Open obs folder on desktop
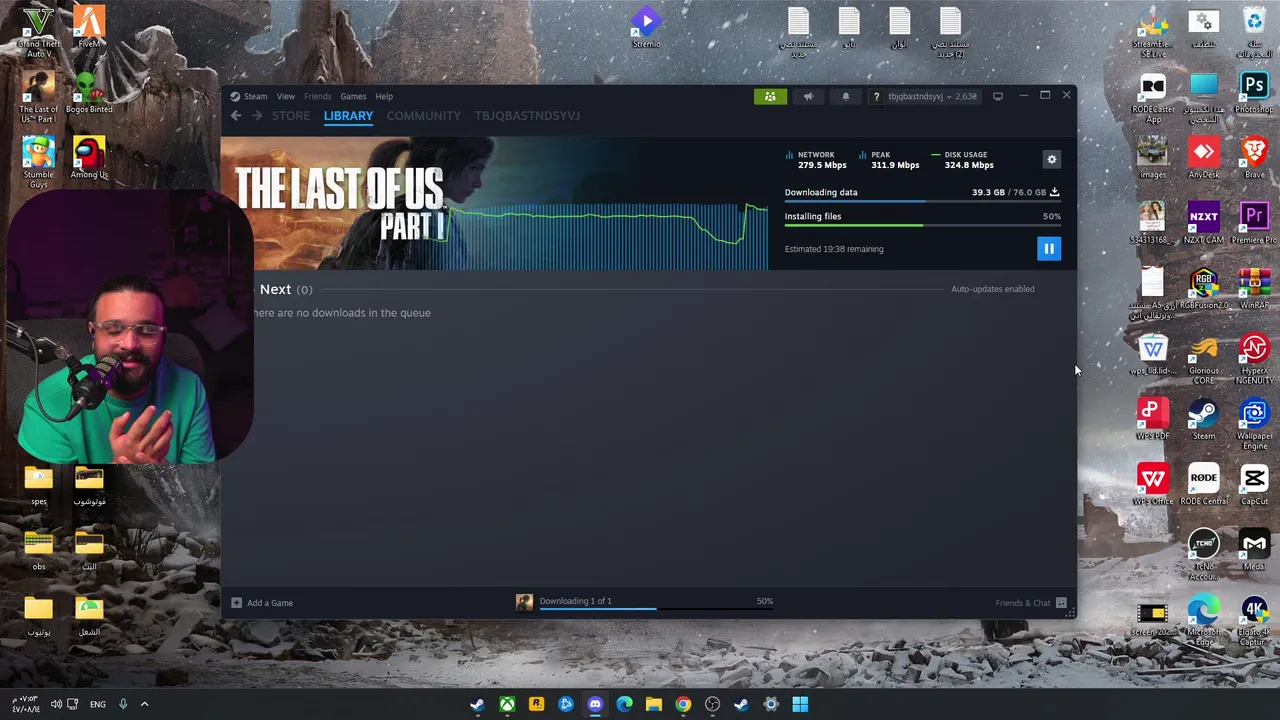The image size is (1280, 720). (38, 549)
